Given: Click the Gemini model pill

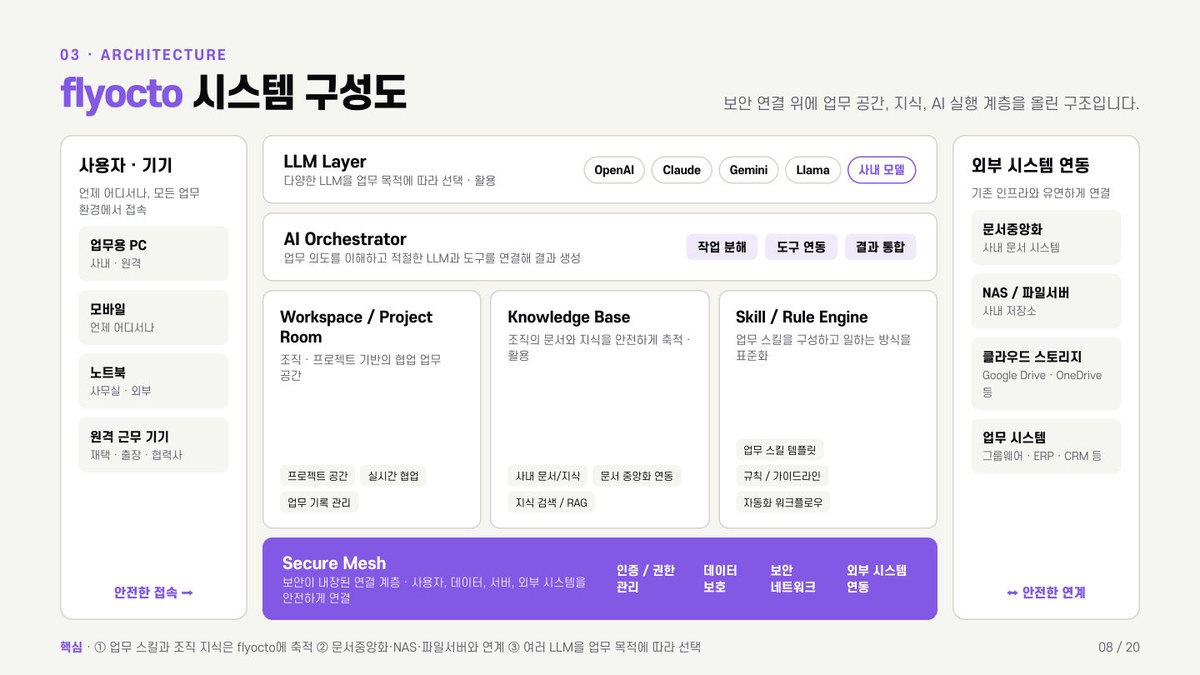Looking at the screenshot, I should tap(749, 170).
